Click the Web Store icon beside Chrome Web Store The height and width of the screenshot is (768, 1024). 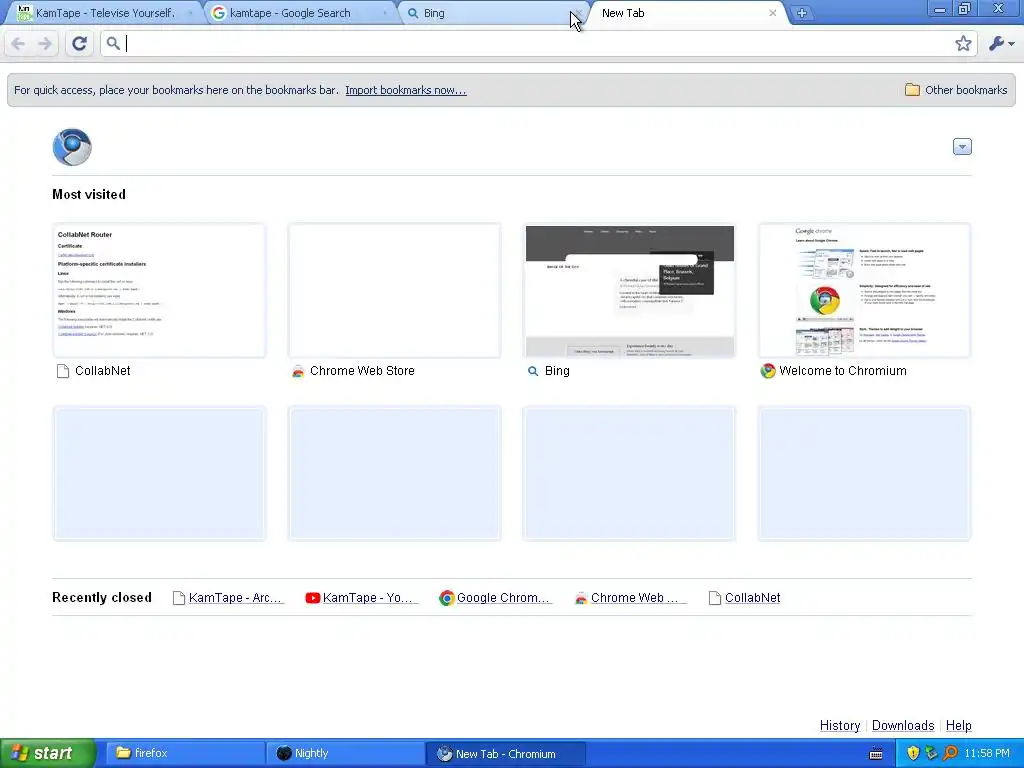(298, 372)
